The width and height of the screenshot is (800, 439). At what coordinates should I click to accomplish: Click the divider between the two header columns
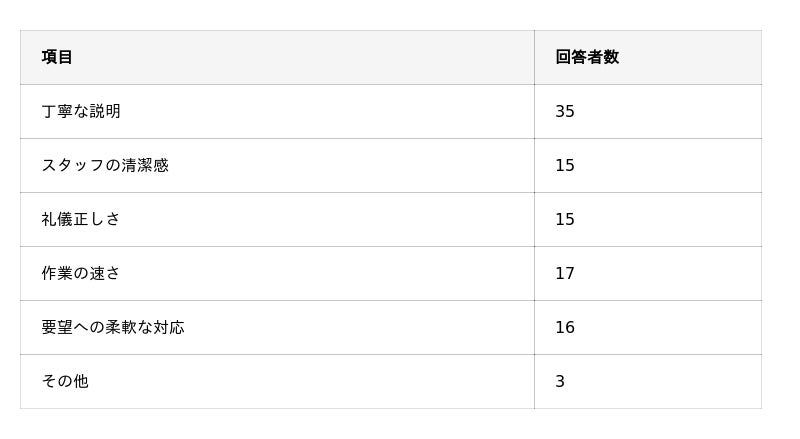534,57
